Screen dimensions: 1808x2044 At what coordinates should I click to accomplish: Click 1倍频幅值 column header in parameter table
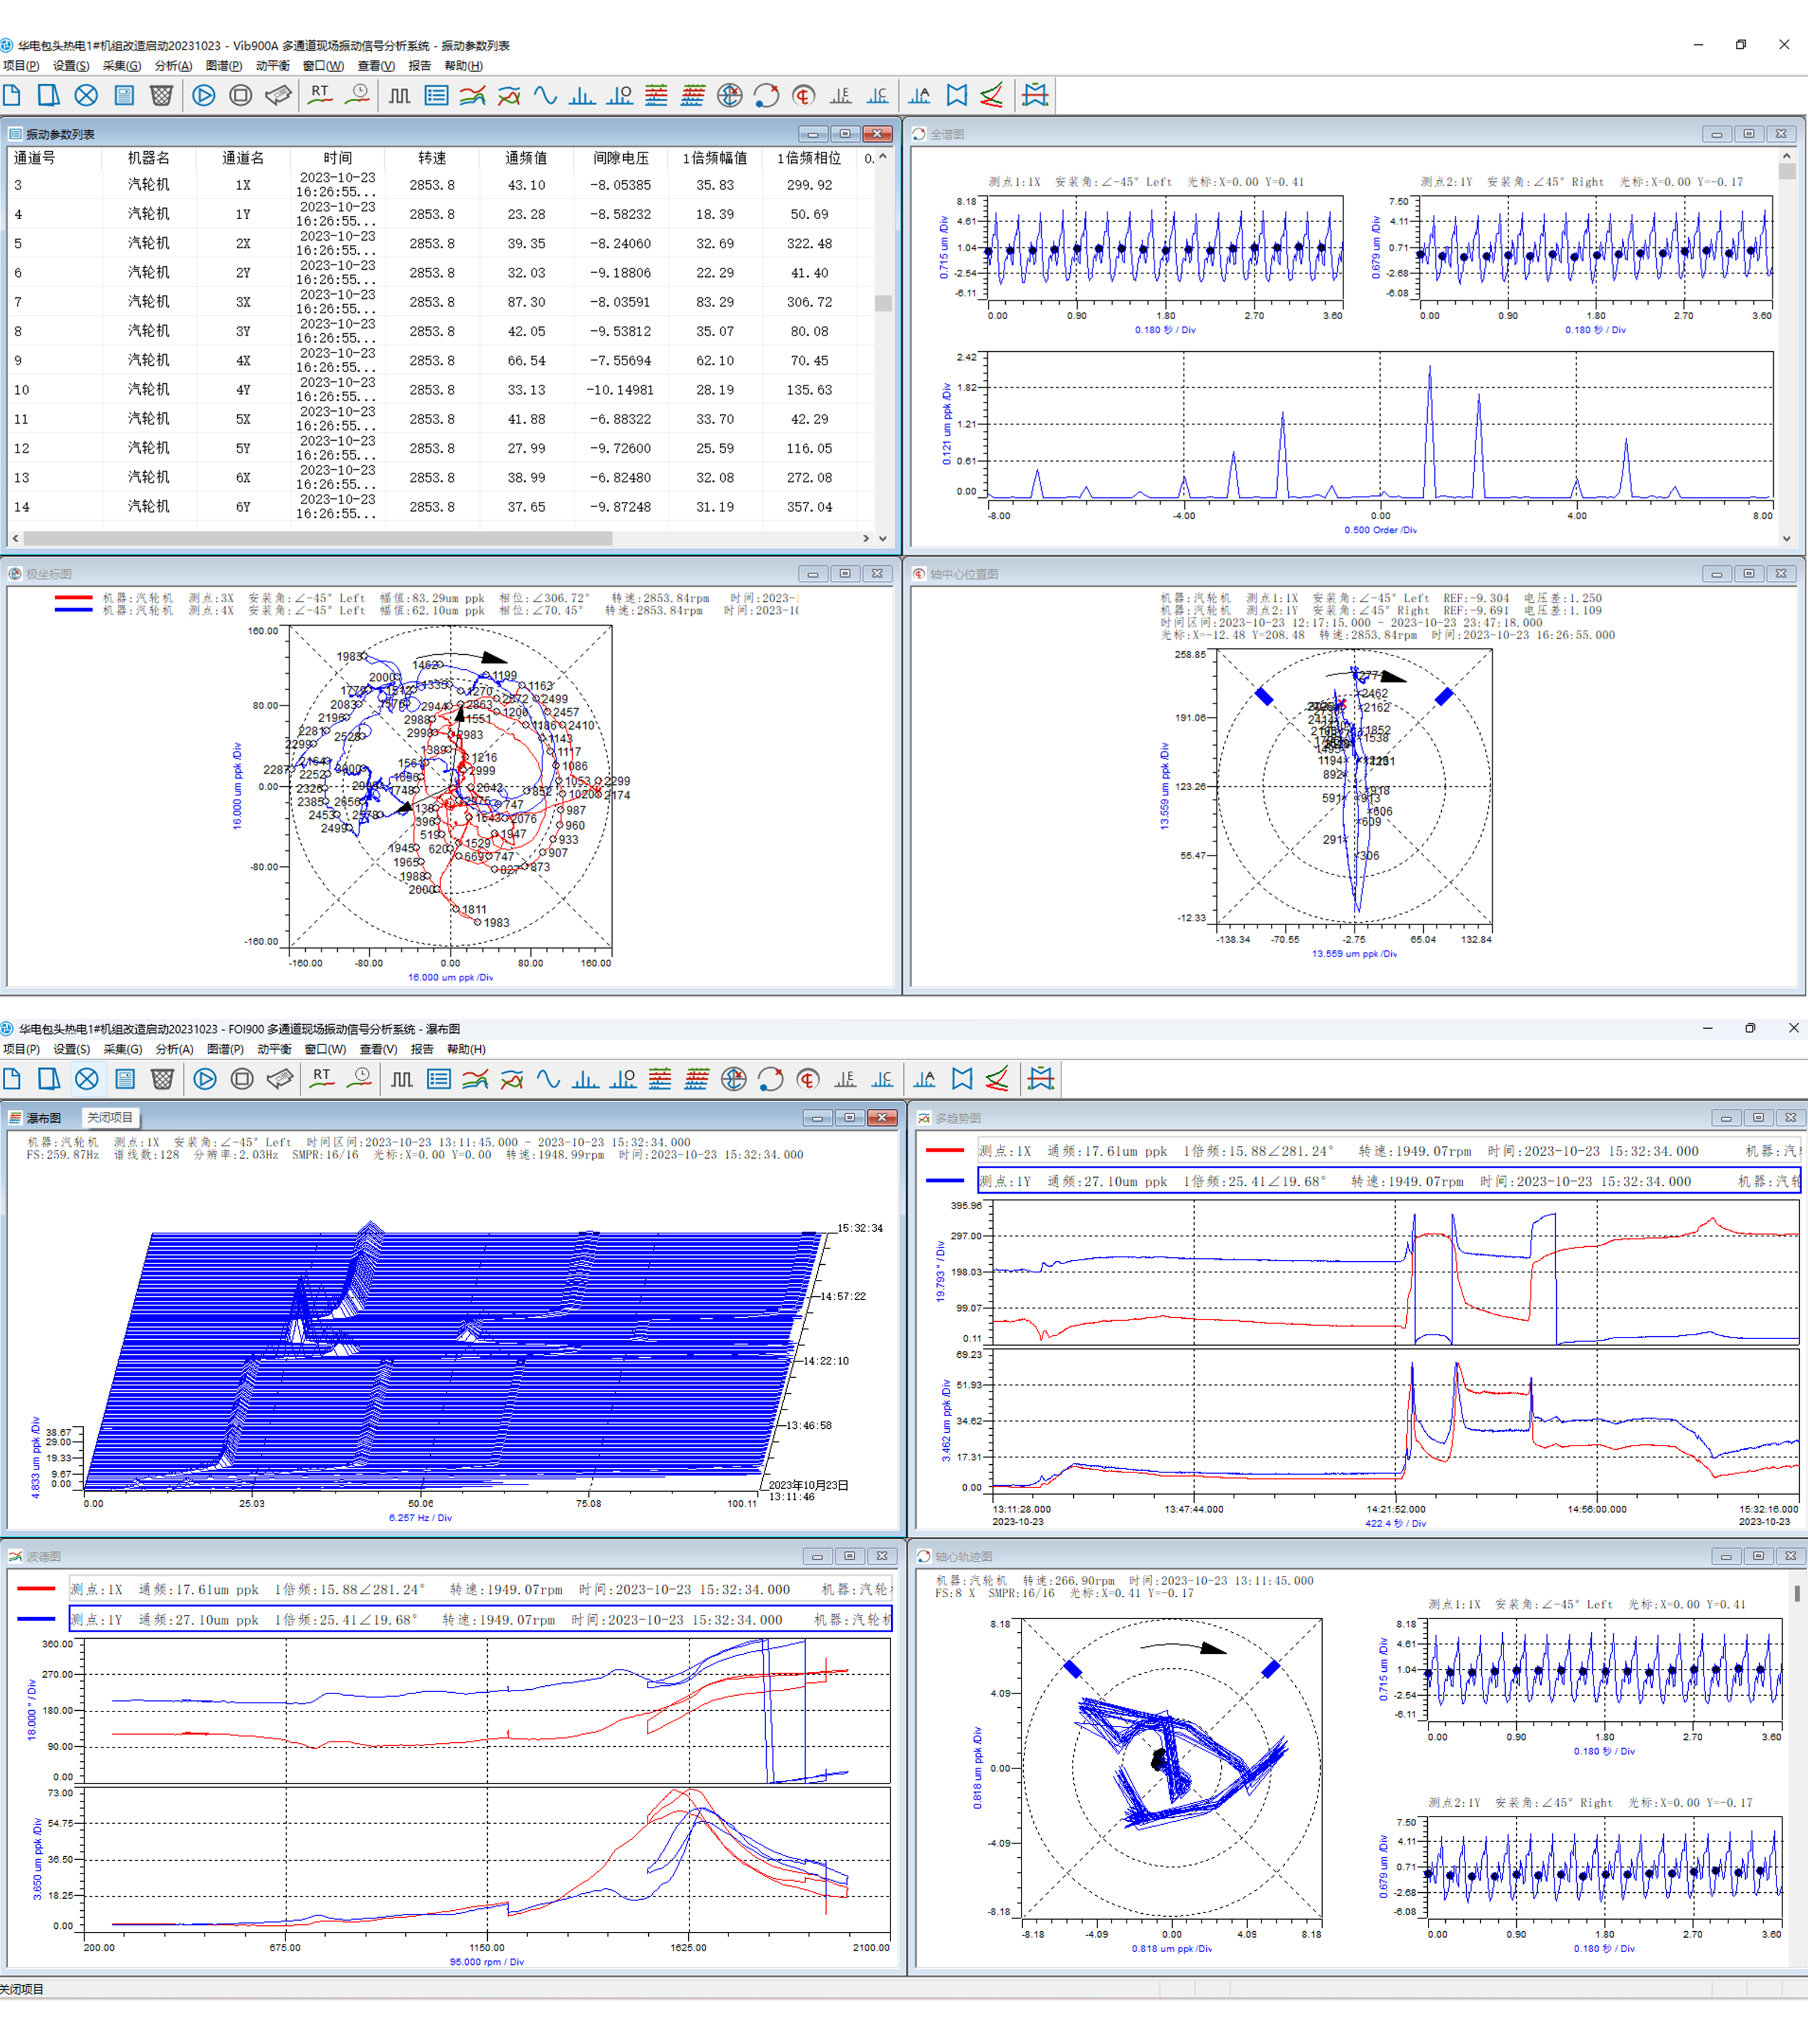point(715,158)
